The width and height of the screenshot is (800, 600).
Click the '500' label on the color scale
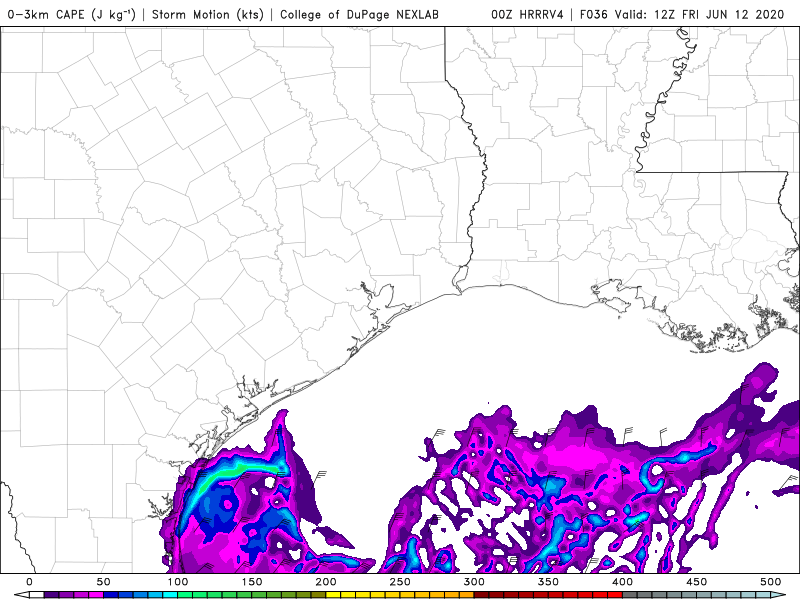(x=770, y=582)
